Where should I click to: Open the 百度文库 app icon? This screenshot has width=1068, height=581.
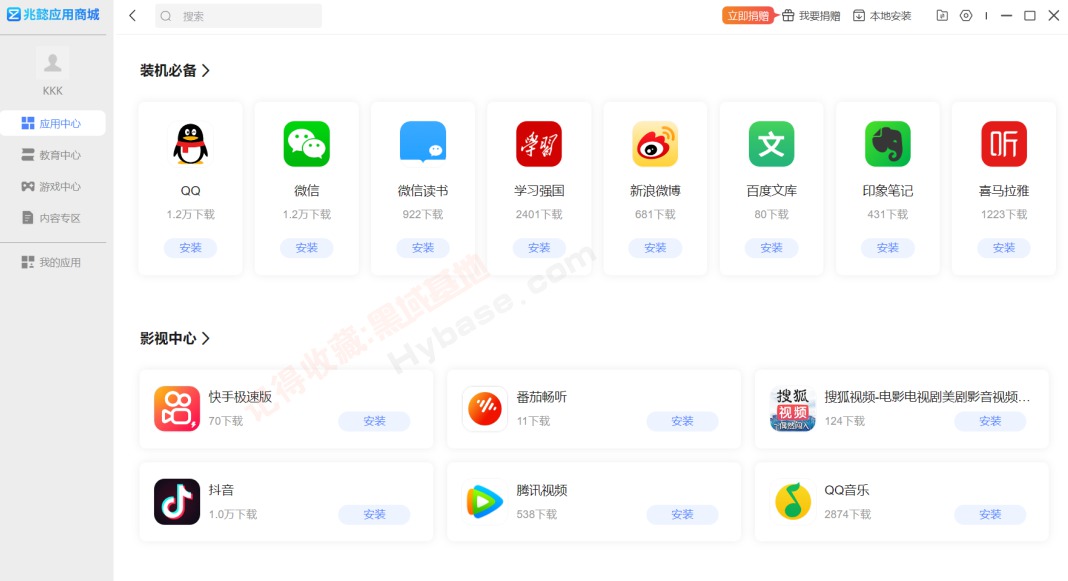point(771,144)
